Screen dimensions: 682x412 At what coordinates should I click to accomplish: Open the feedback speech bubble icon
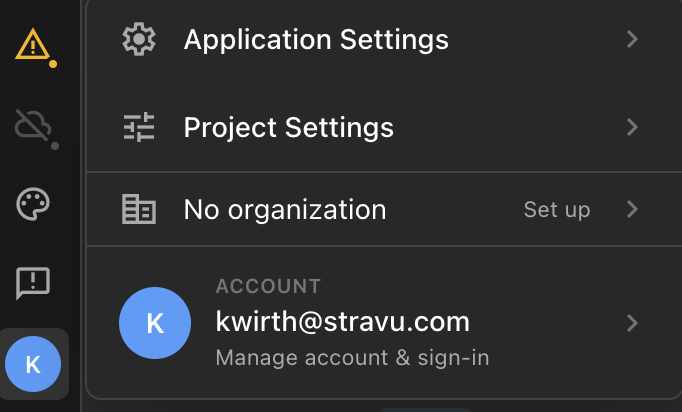33,283
